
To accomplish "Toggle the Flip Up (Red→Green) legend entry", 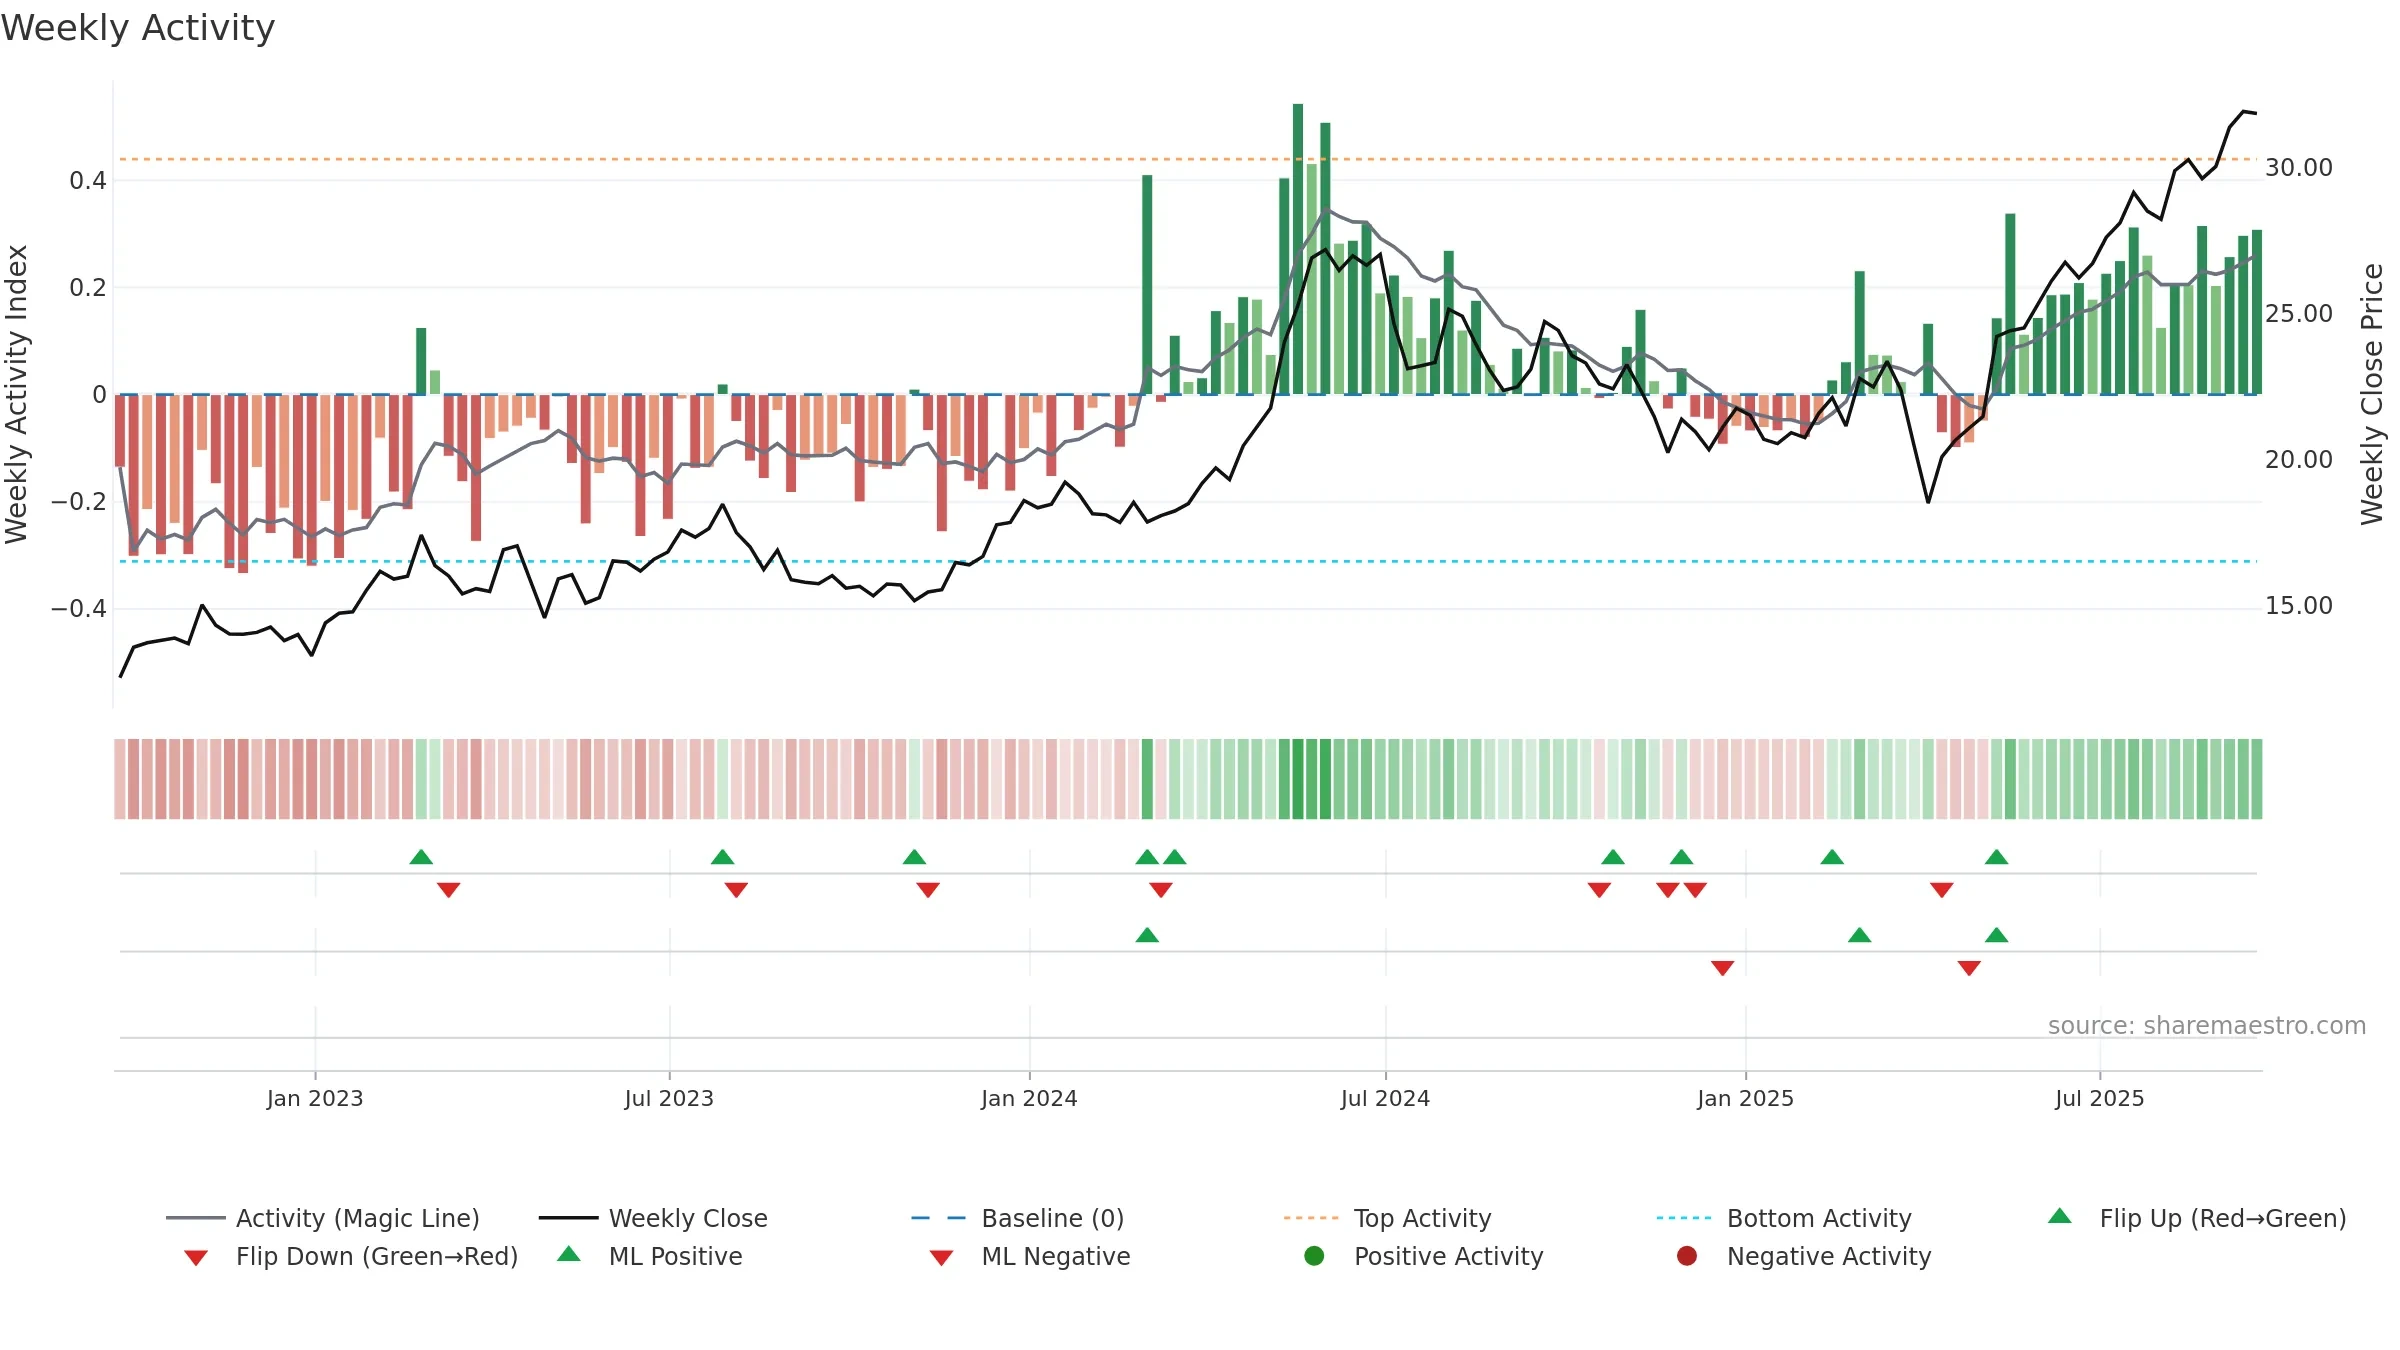I will (2197, 1218).
